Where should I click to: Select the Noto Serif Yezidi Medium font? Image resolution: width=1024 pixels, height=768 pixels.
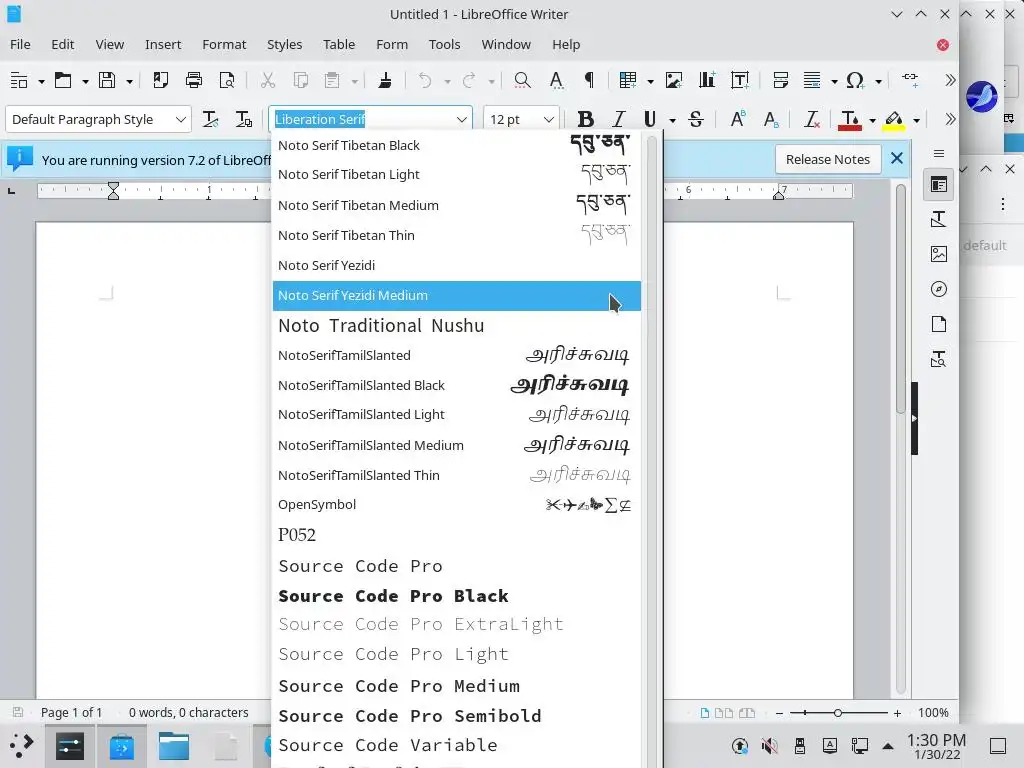(456, 296)
